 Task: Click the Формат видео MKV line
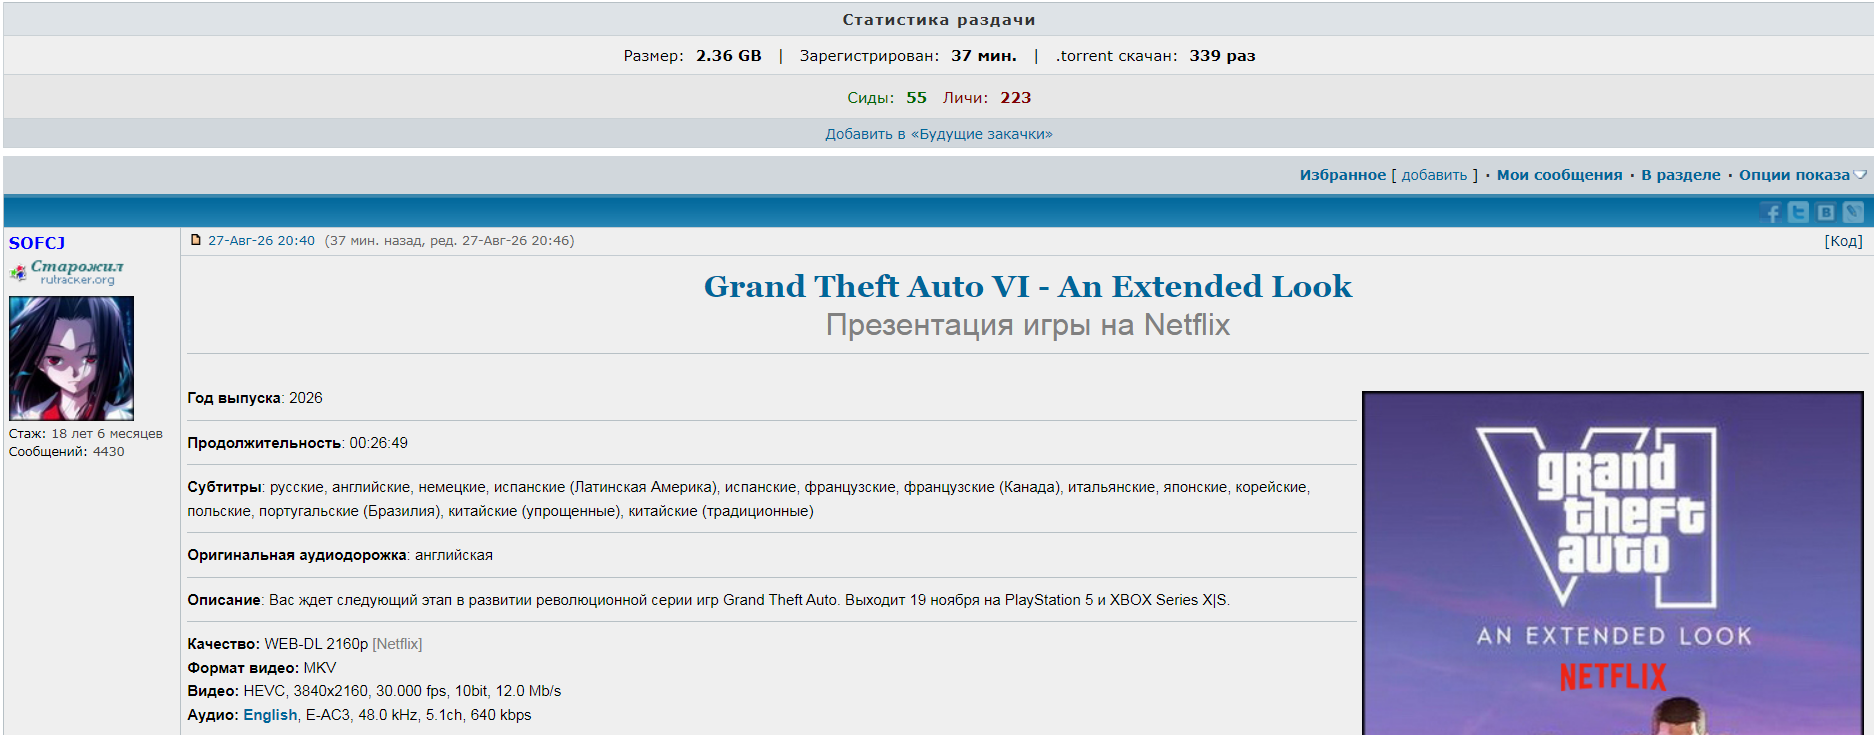click(x=262, y=668)
